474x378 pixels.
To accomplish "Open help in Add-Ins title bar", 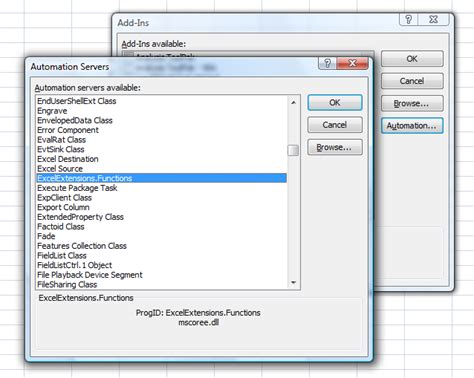I will pos(409,19).
